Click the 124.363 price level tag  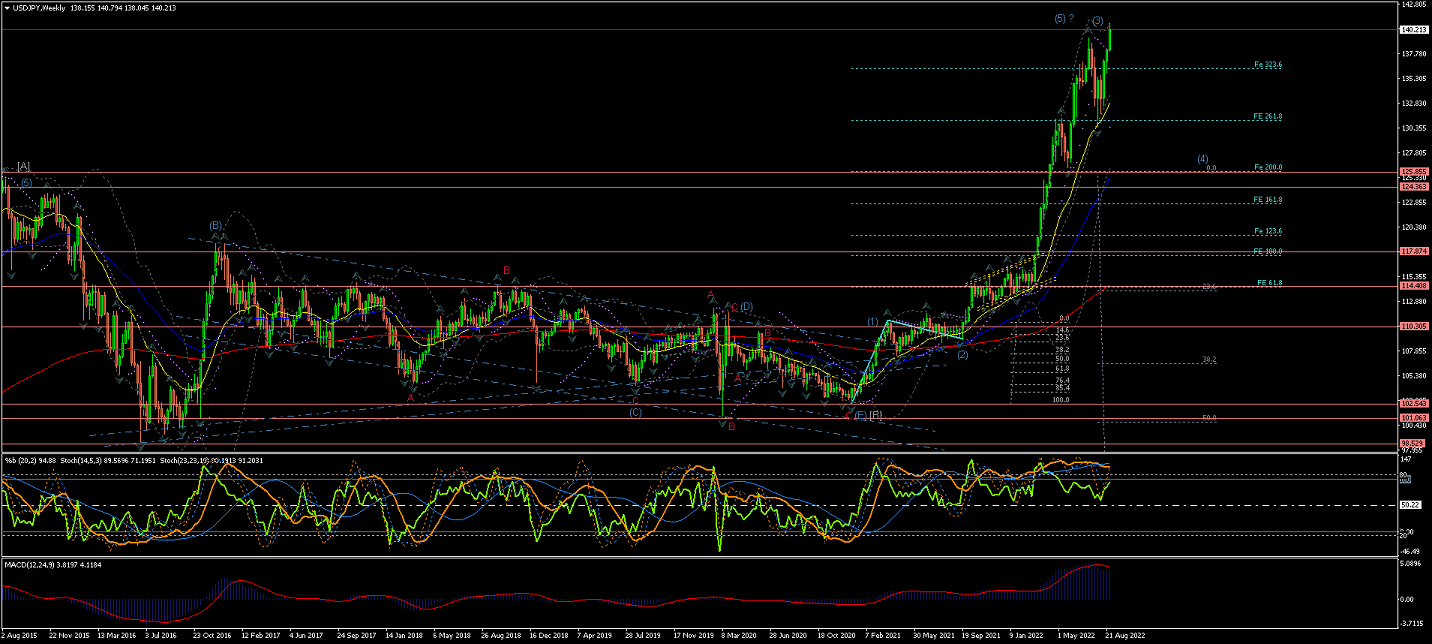[1413, 186]
